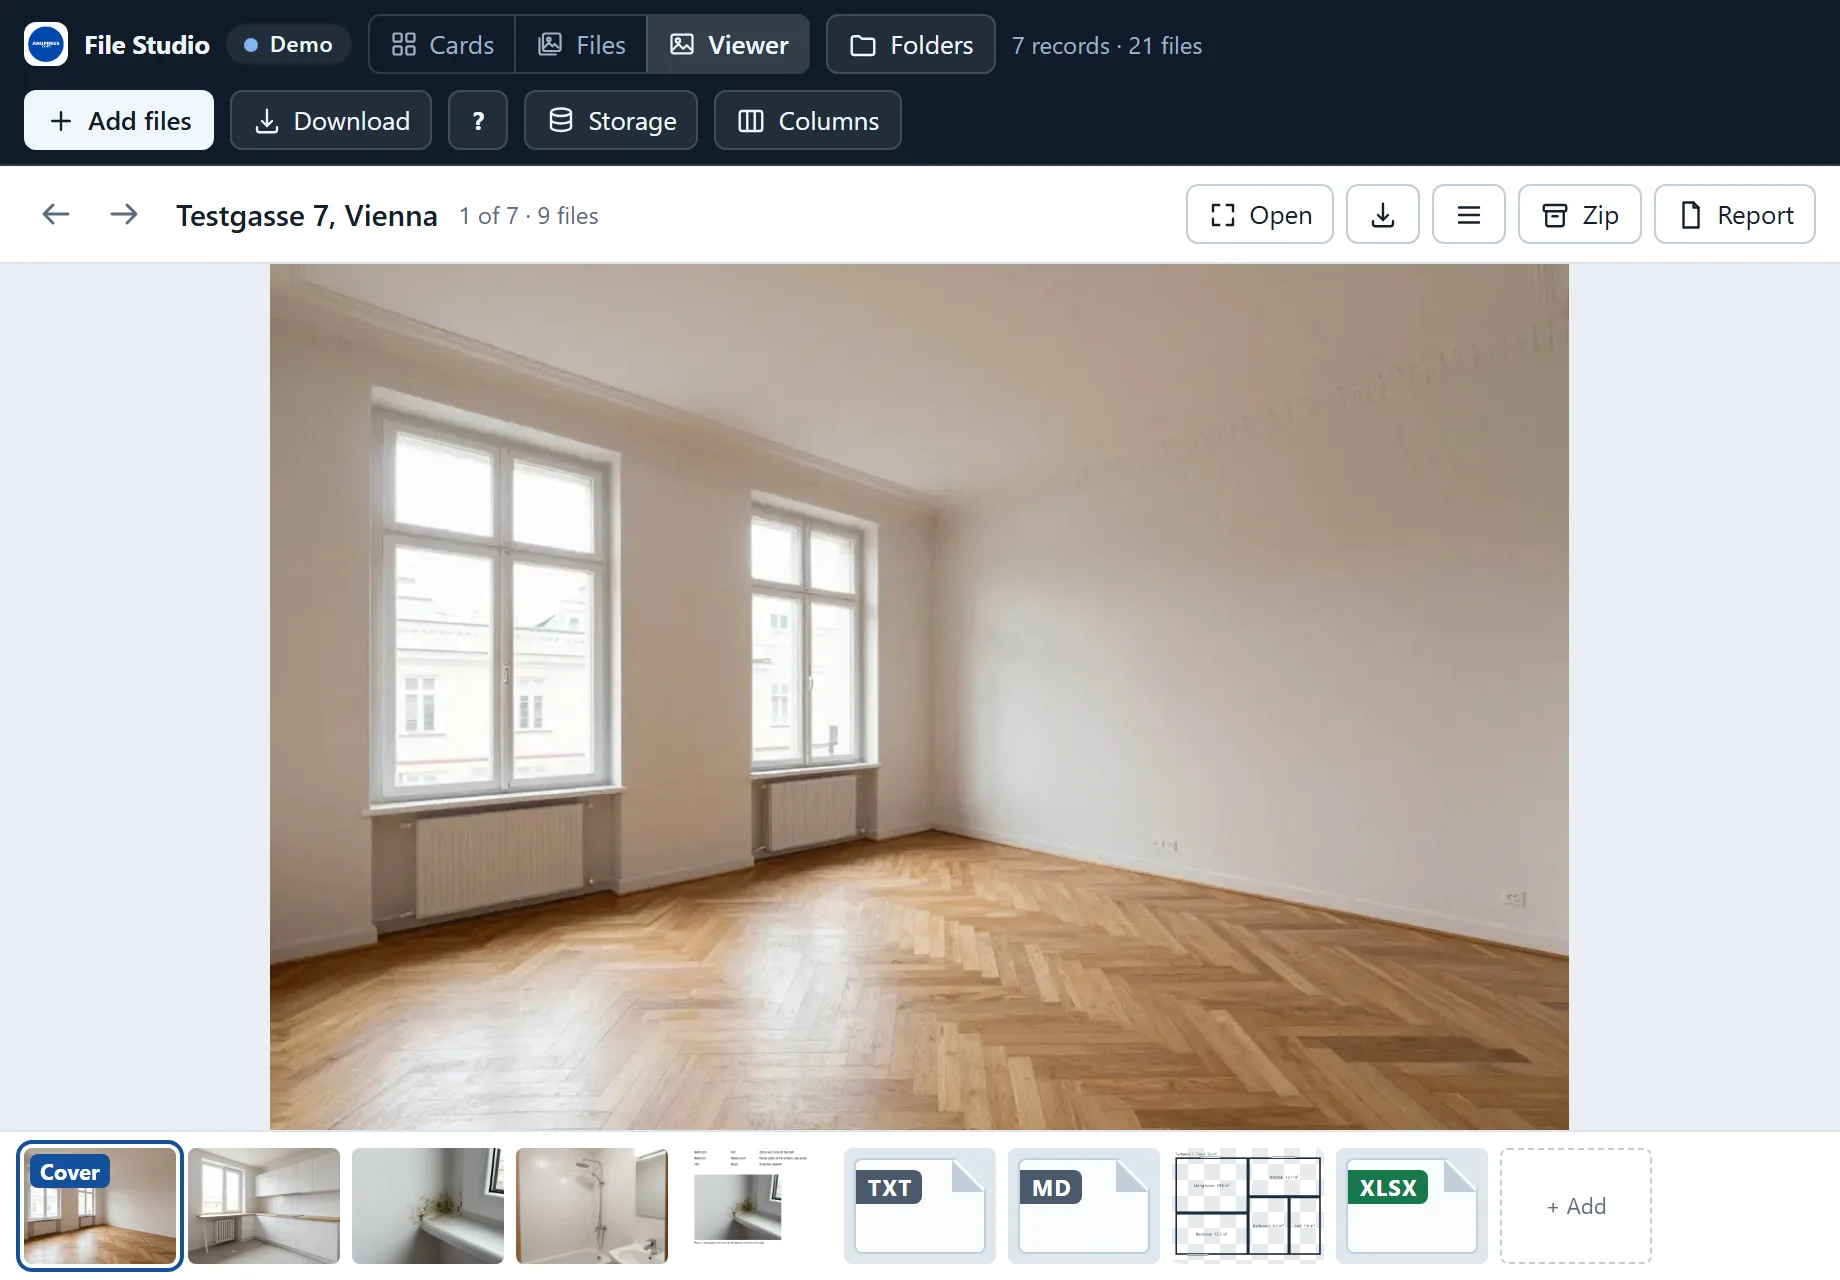Open the MD file thumbnail

coord(1084,1206)
